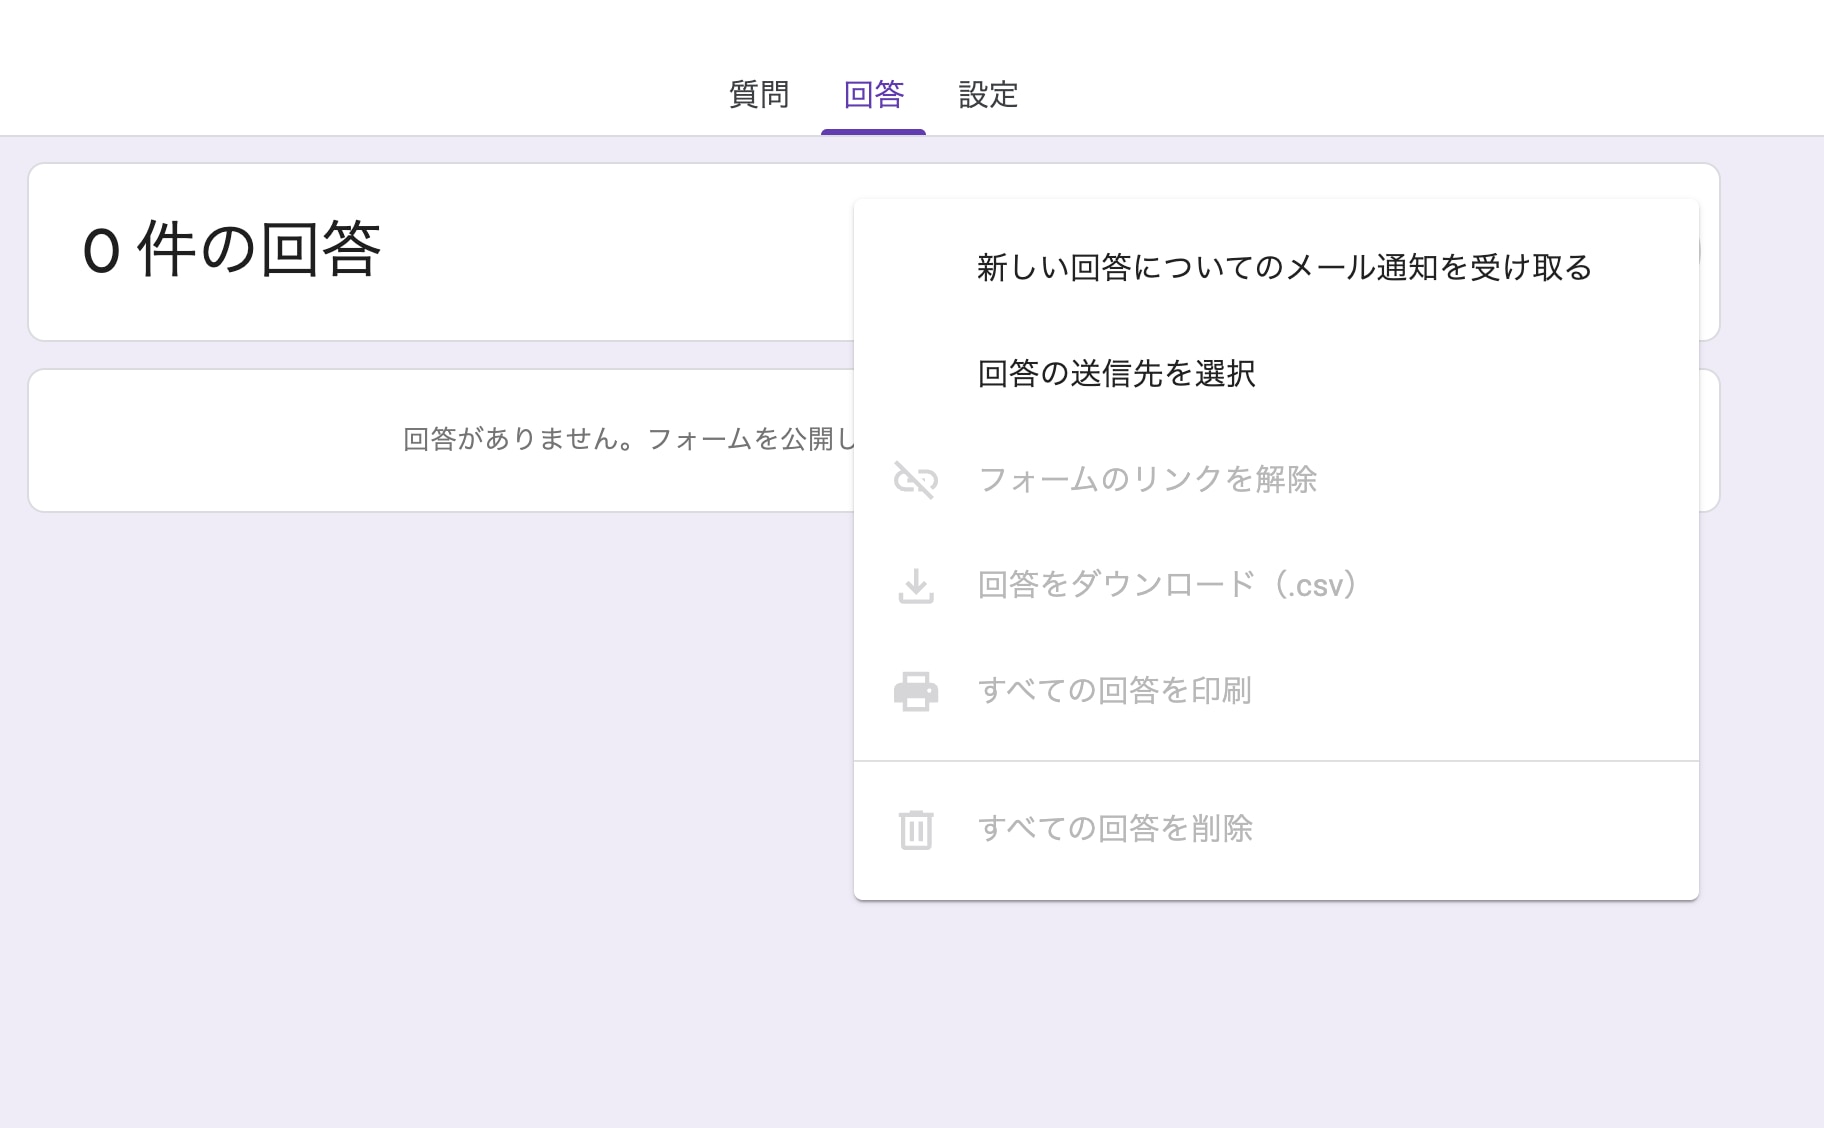Click the purple underline 回答 tab indicator

pos(873,129)
